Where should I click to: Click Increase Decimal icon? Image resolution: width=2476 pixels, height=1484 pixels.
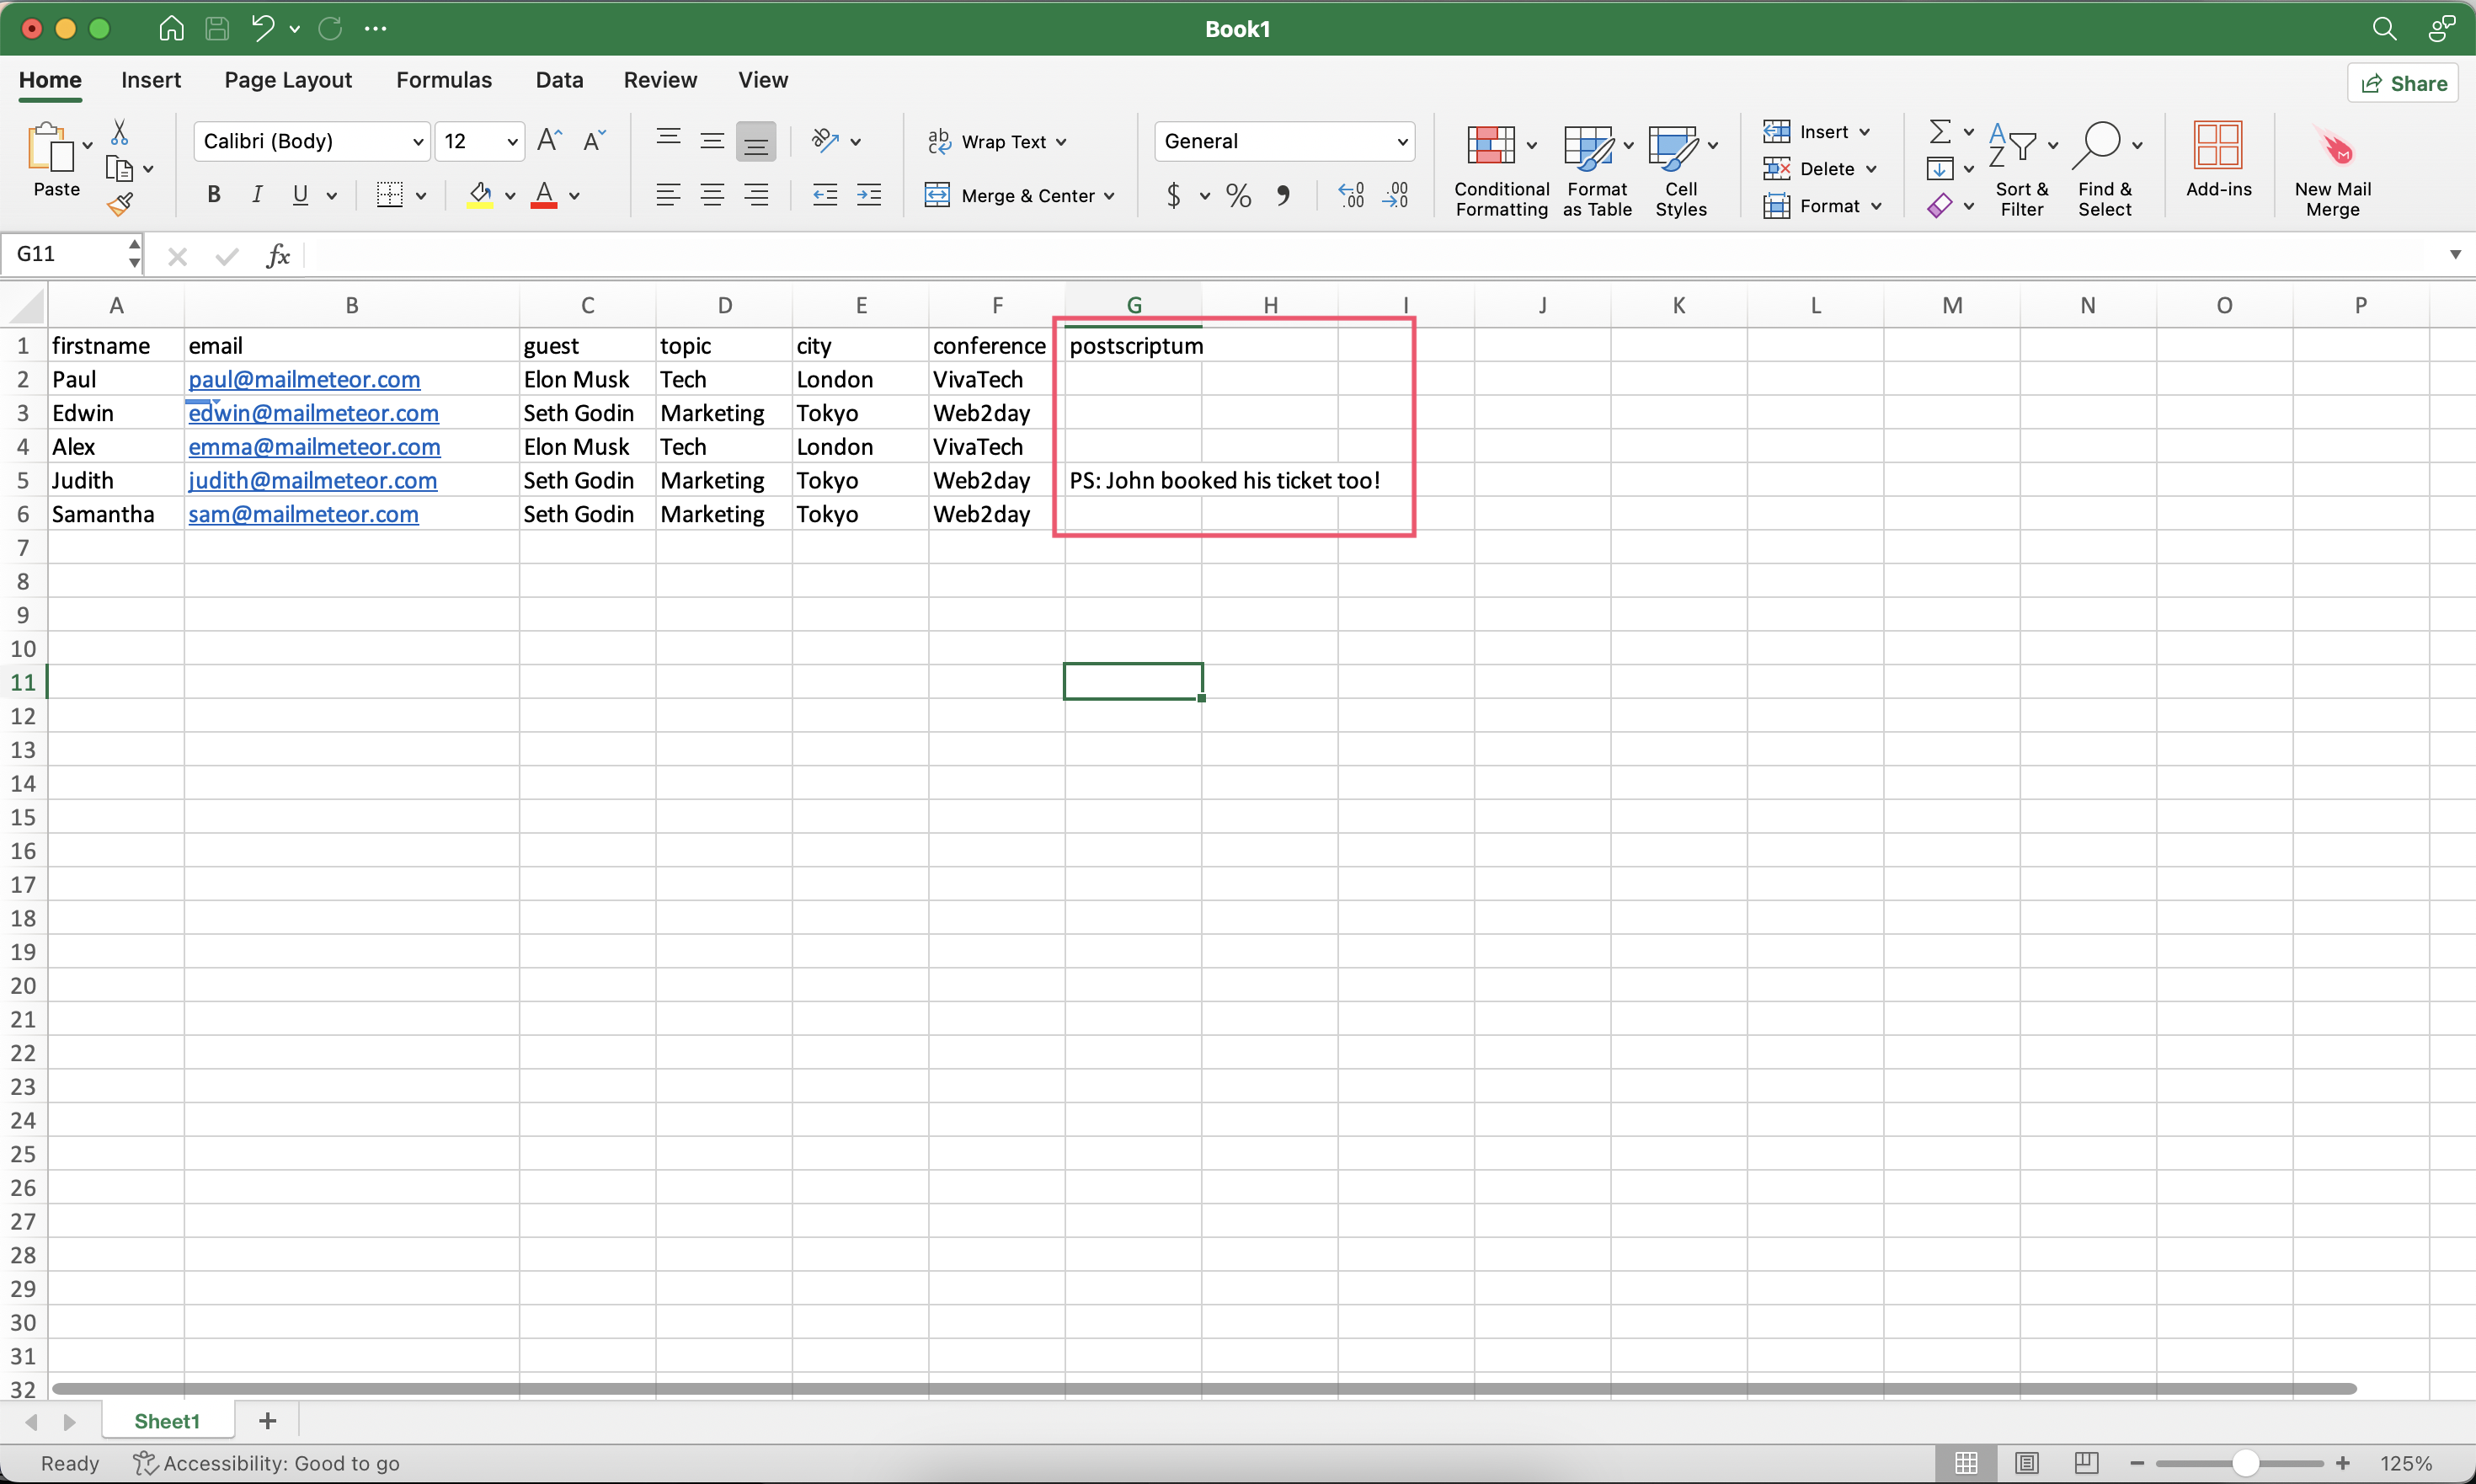[x=1351, y=195]
